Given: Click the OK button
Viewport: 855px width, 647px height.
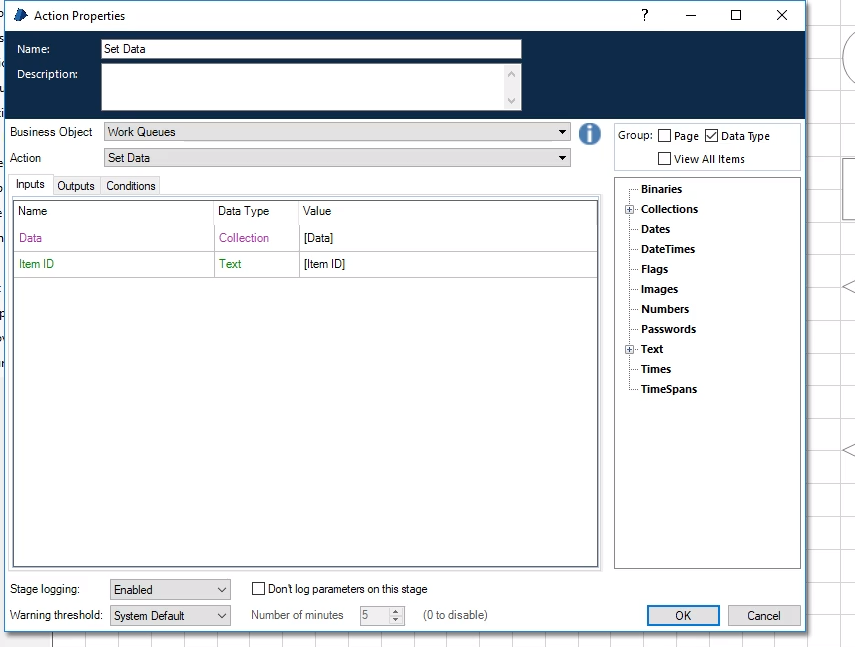Looking at the screenshot, I should tap(683, 615).
